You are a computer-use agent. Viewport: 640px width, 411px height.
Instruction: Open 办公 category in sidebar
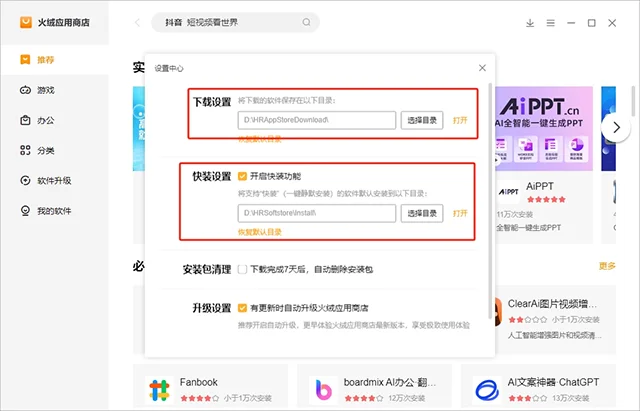click(x=37, y=120)
